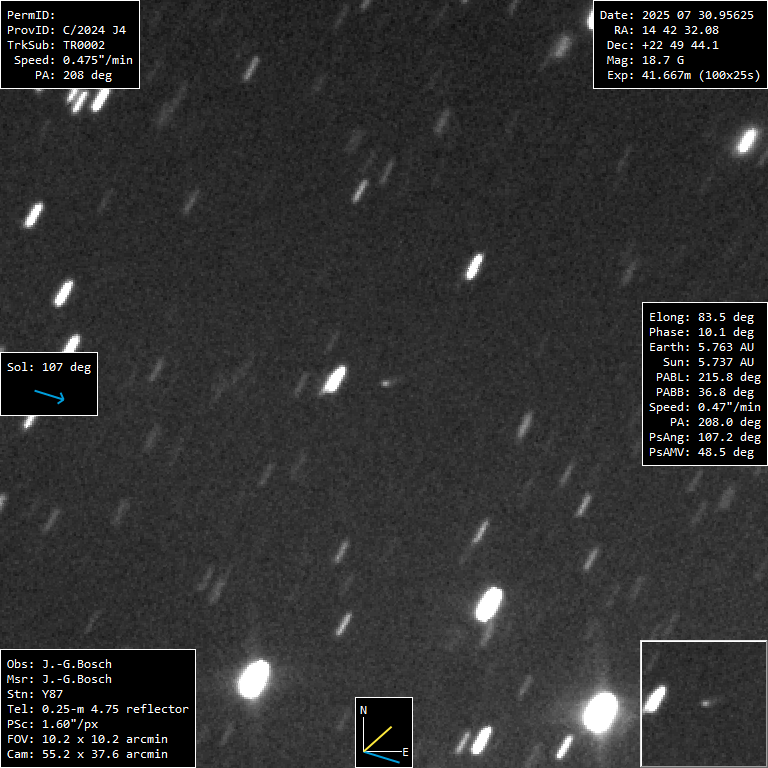Select the 'PsAMV: 48.5 deg' line
768x768 pixels.
(701, 452)
